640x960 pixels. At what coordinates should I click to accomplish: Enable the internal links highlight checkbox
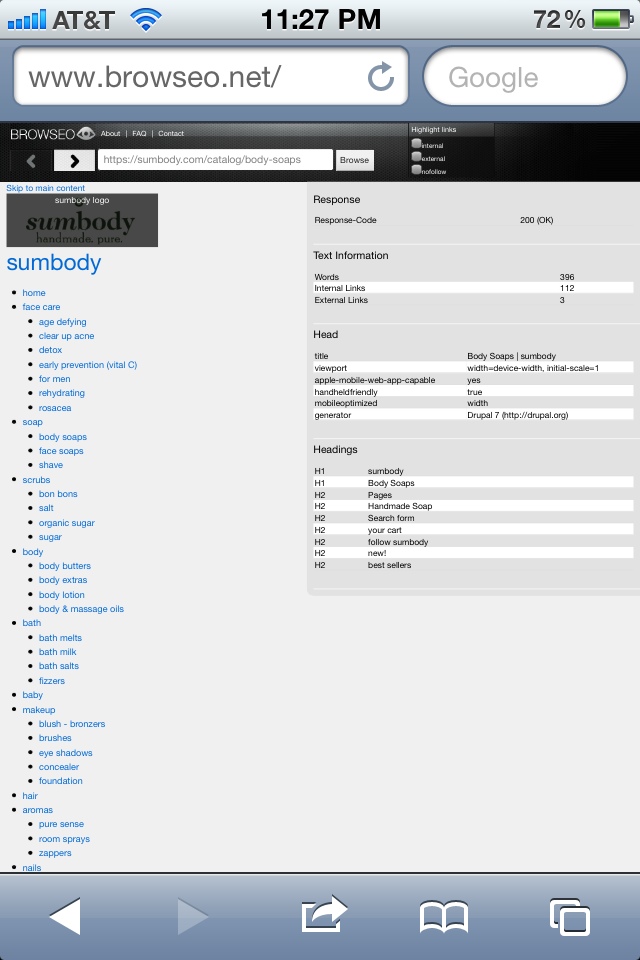pos(416,144)
